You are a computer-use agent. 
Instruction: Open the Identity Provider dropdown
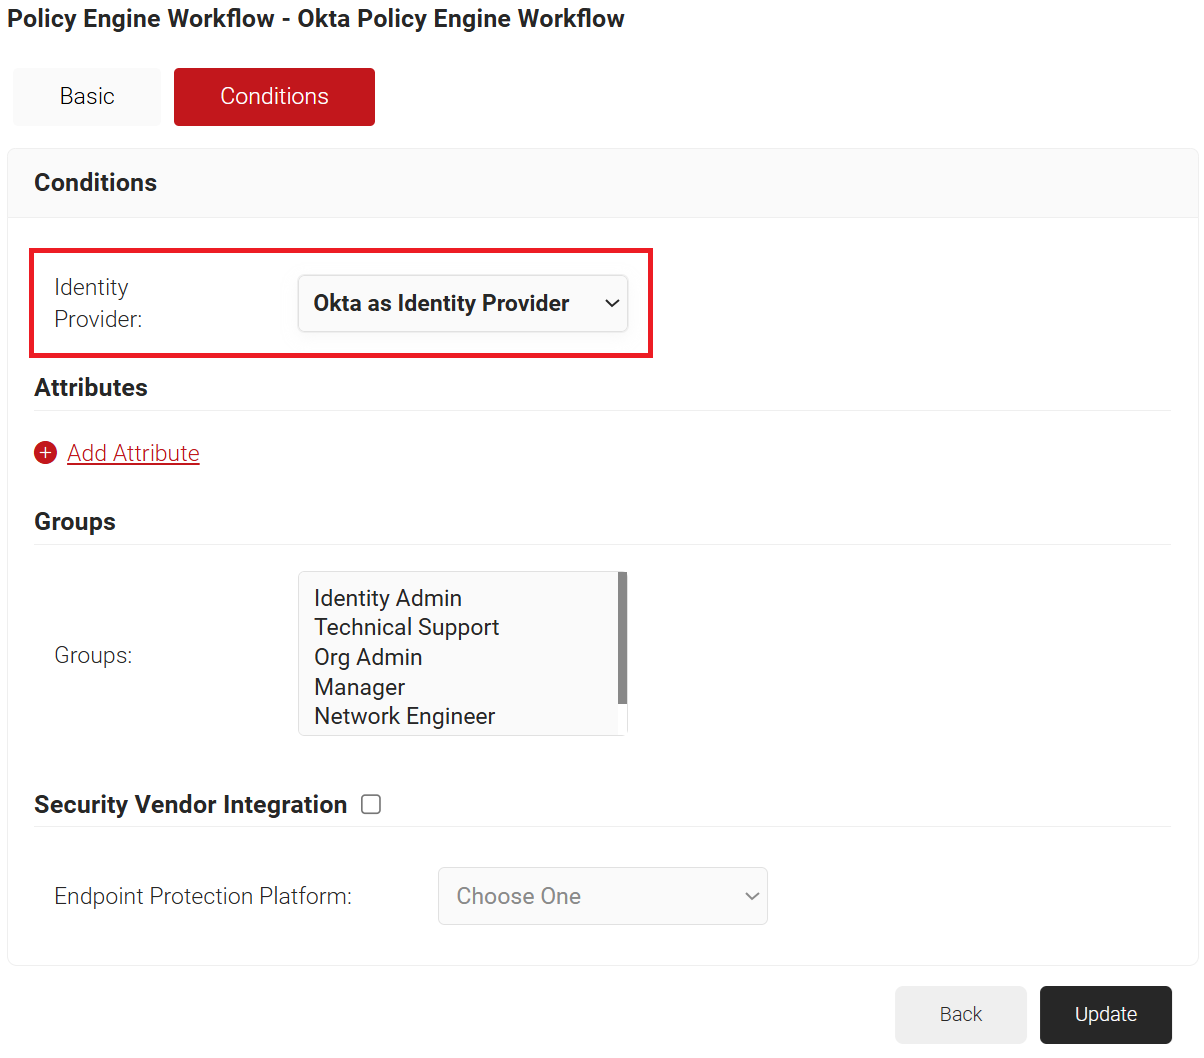(x=463, y=303)
